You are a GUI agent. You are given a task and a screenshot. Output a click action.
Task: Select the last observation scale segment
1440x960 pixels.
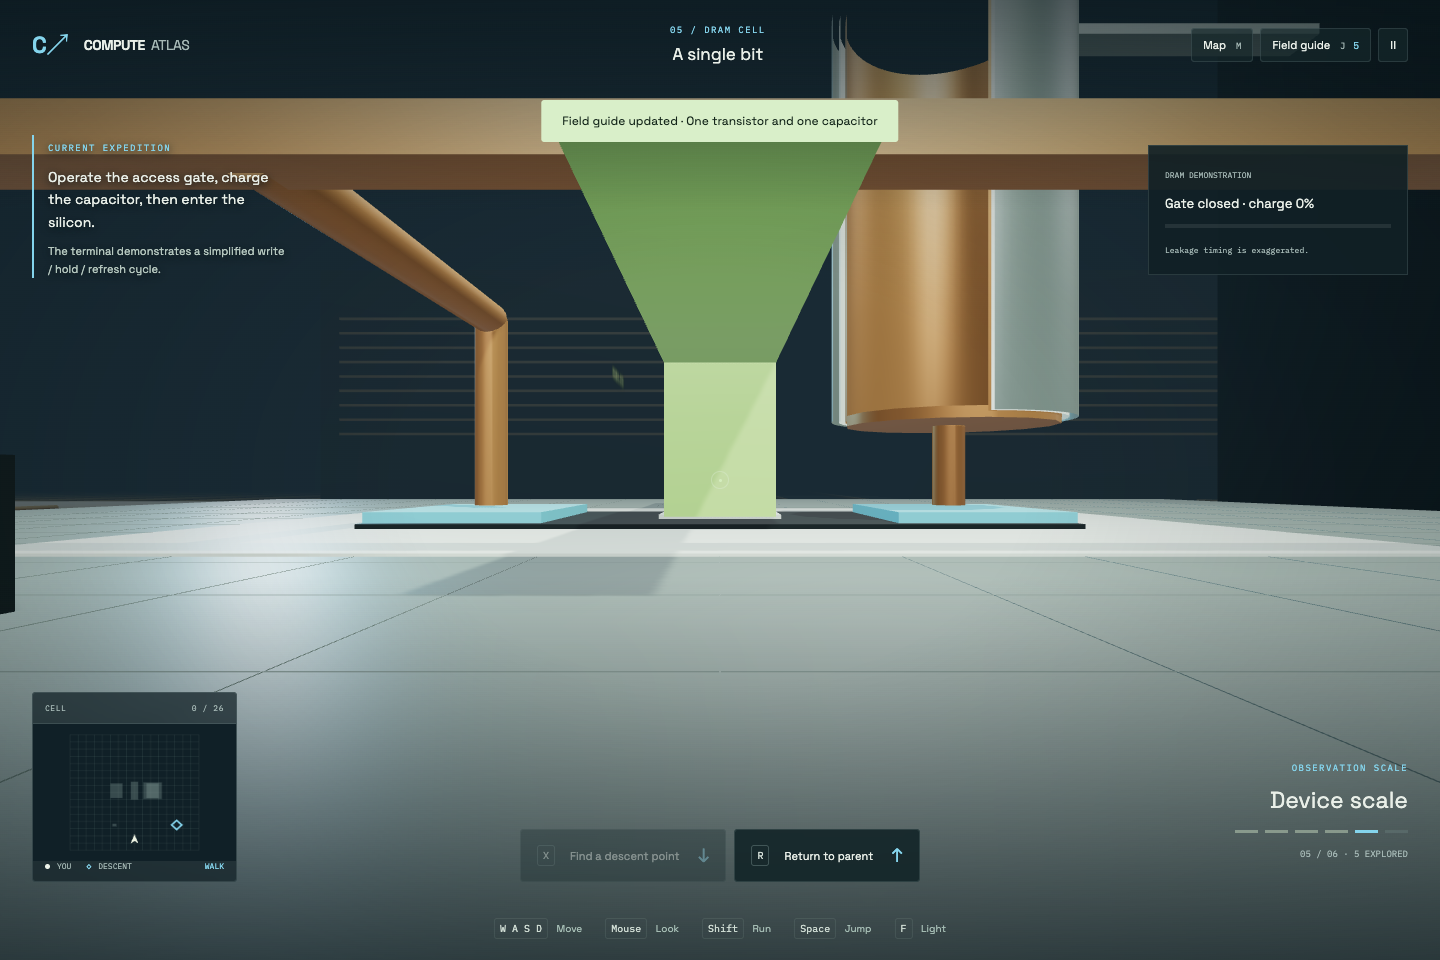coord(1396,831)
